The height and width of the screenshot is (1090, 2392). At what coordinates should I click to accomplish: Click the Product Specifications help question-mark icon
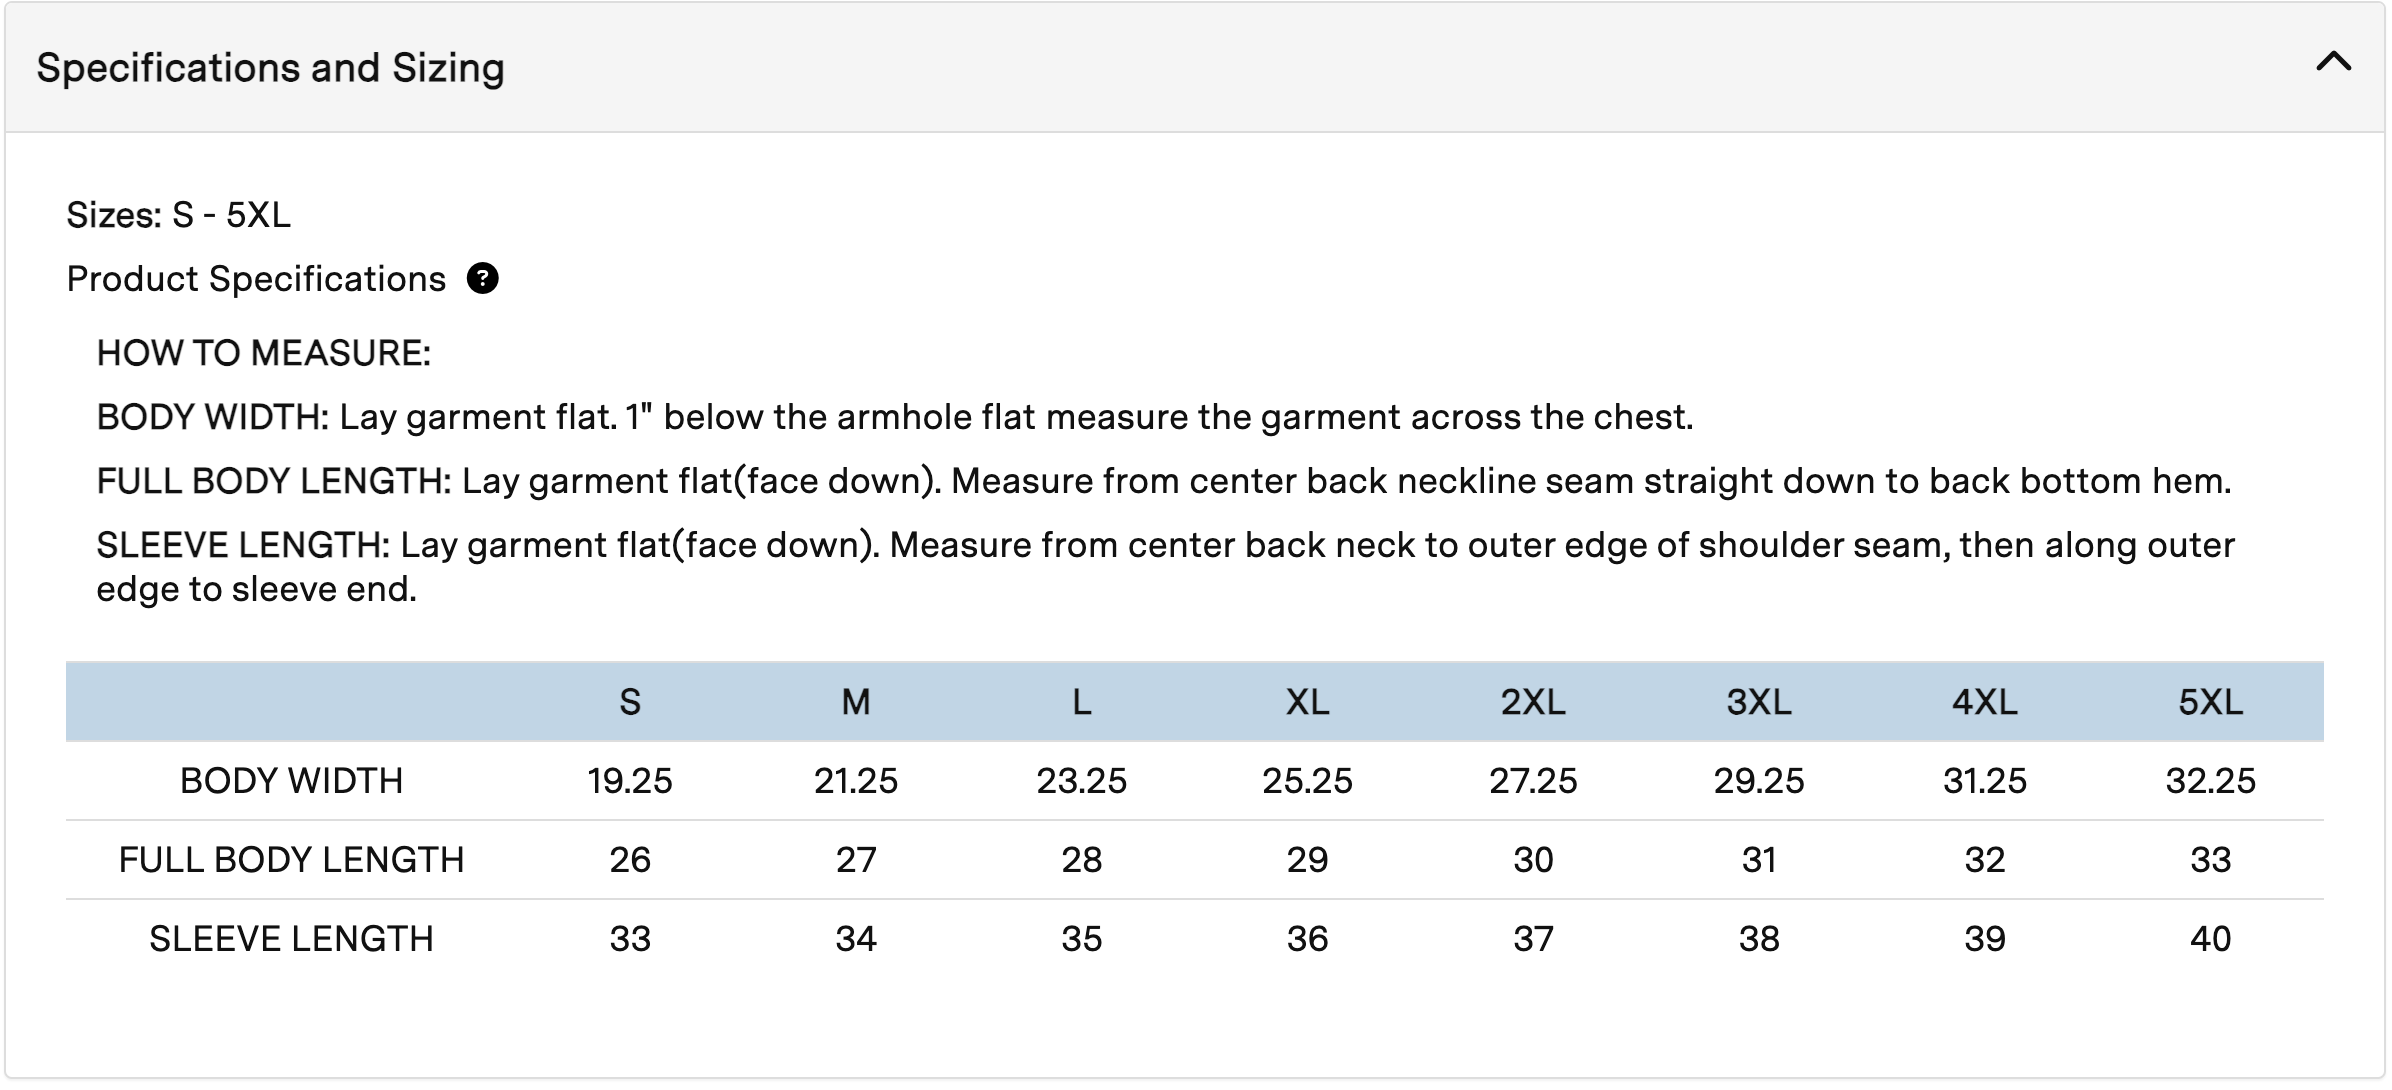(x=482, y=278)
